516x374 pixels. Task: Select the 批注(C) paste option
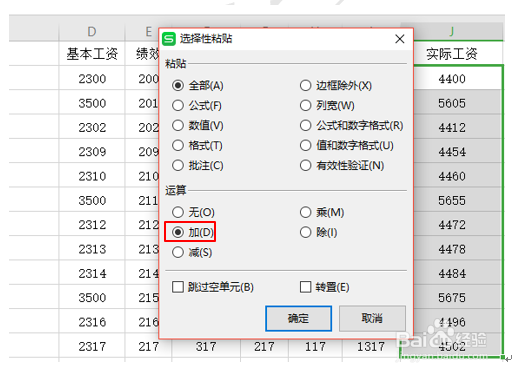(x=198, y=165)
